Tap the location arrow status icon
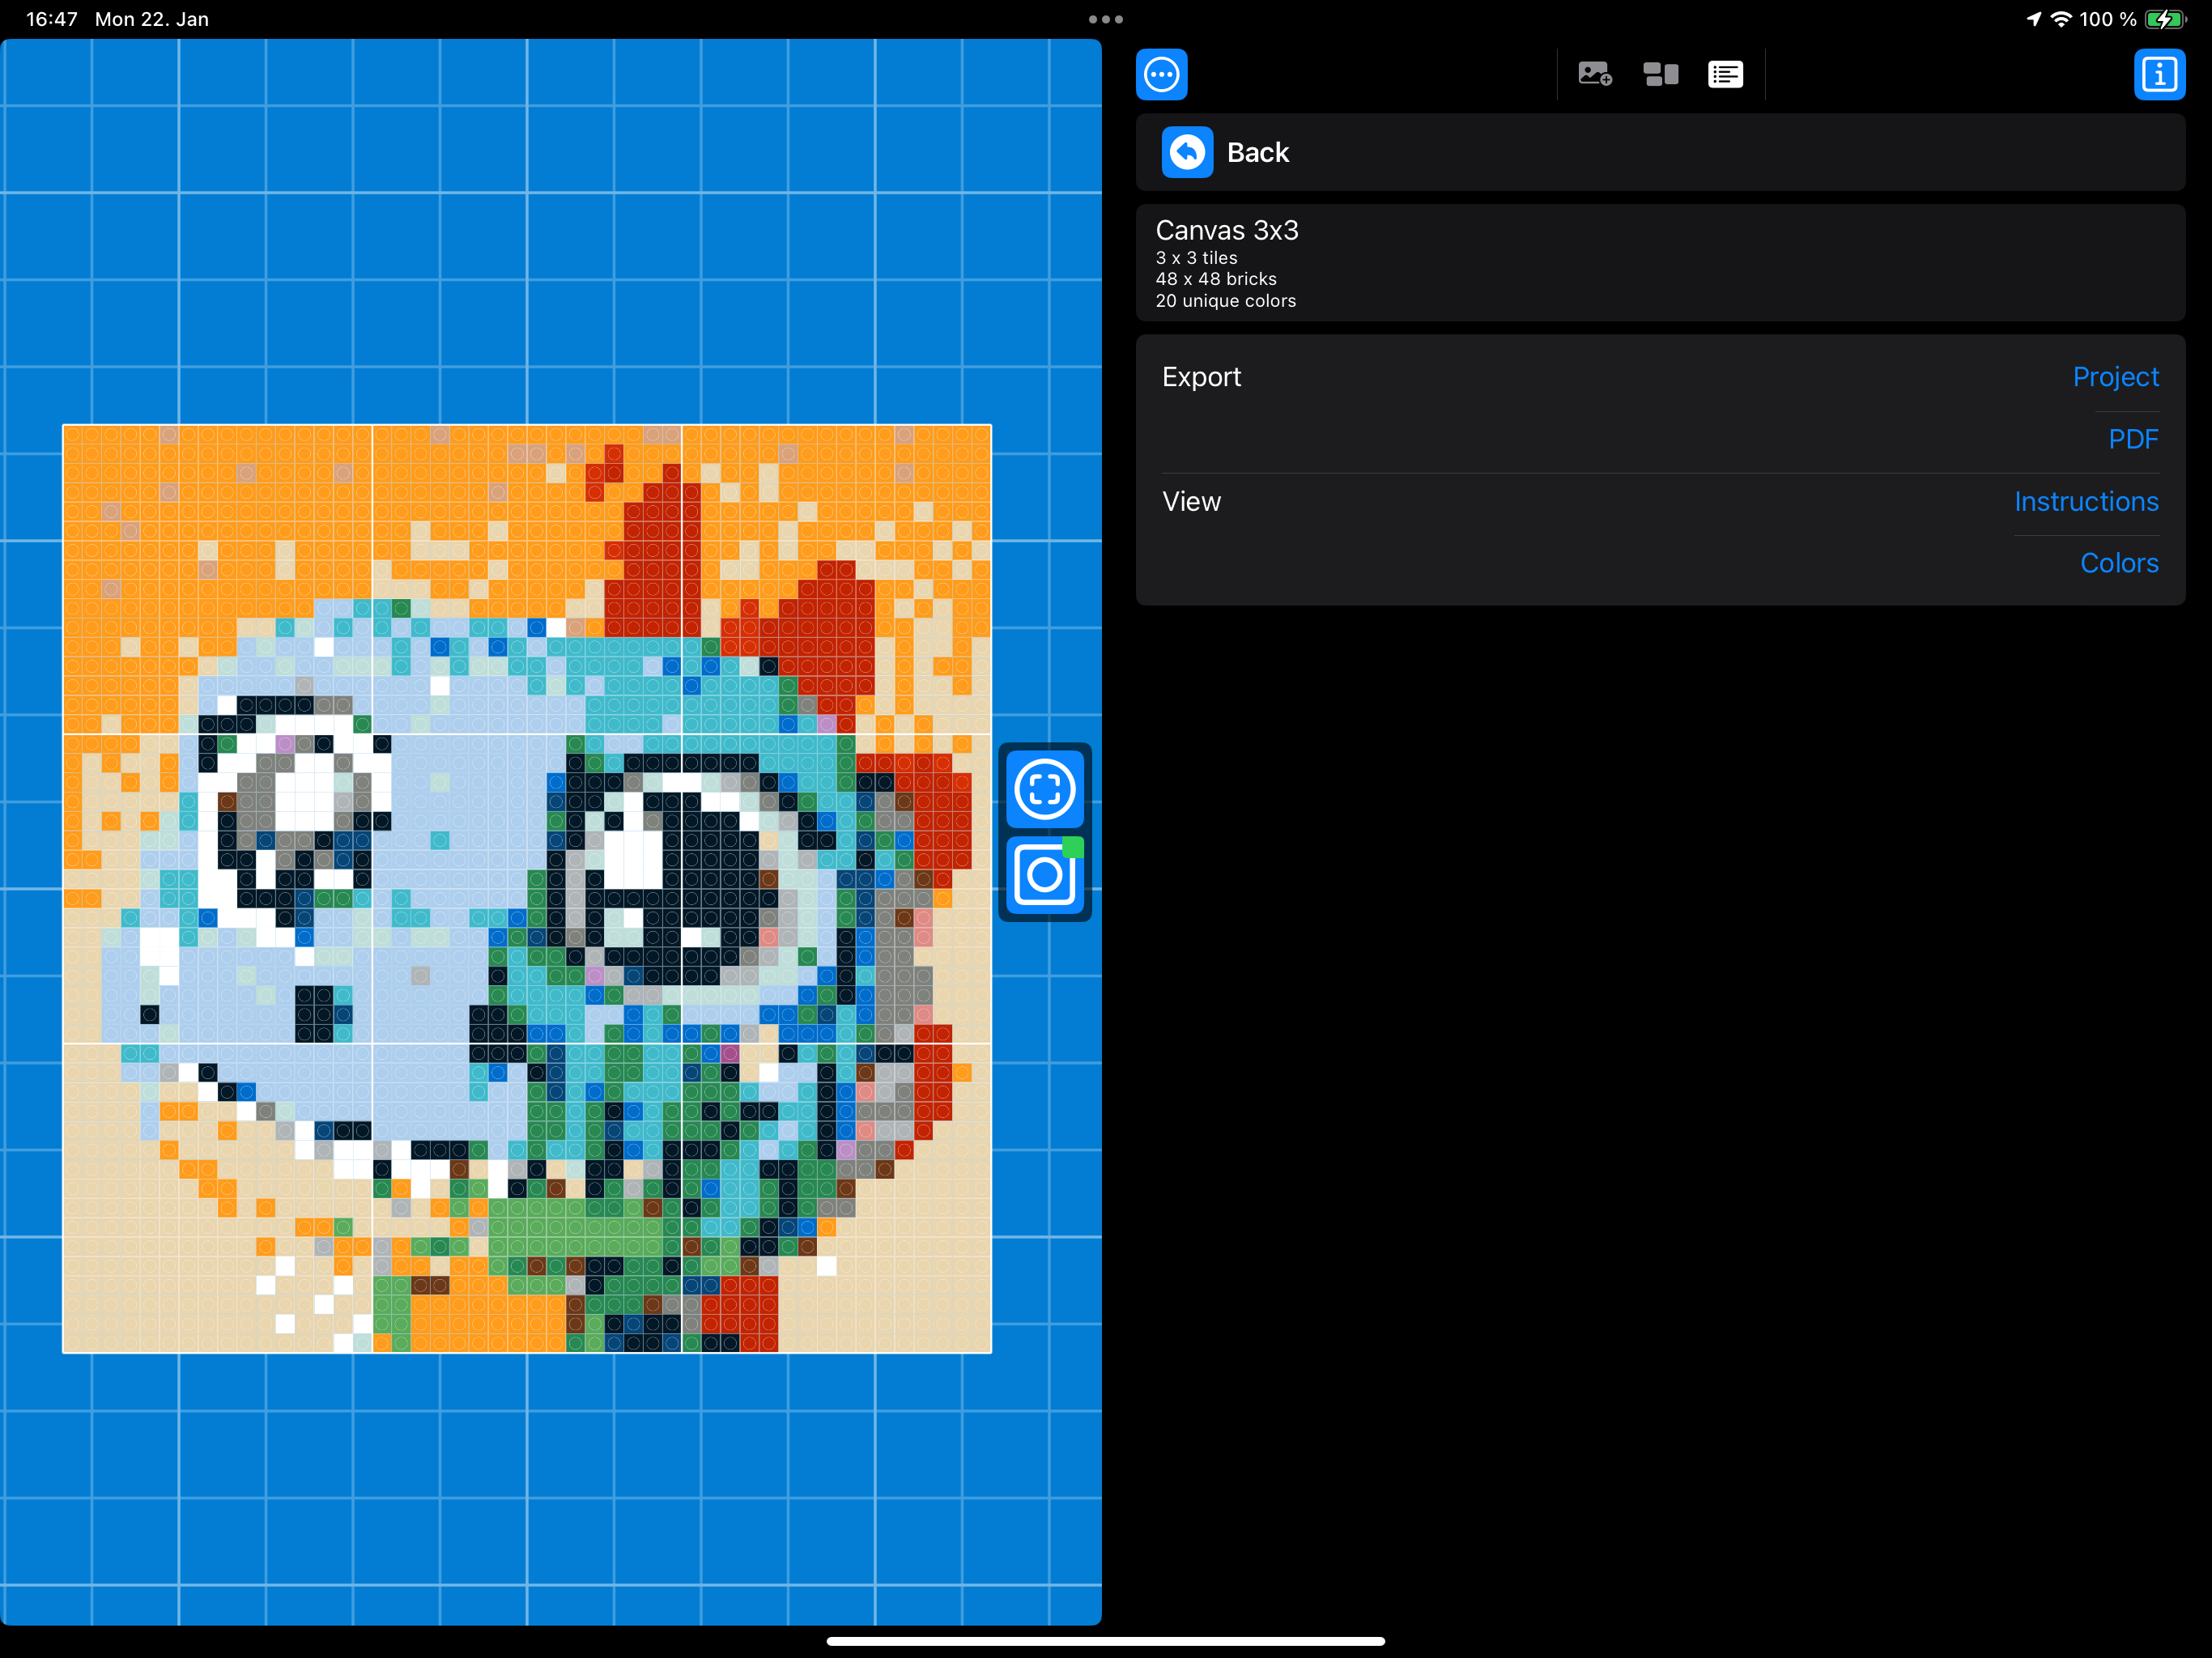The height and width of the screenshot is (1658, 2212). [x=2033, y=19]
